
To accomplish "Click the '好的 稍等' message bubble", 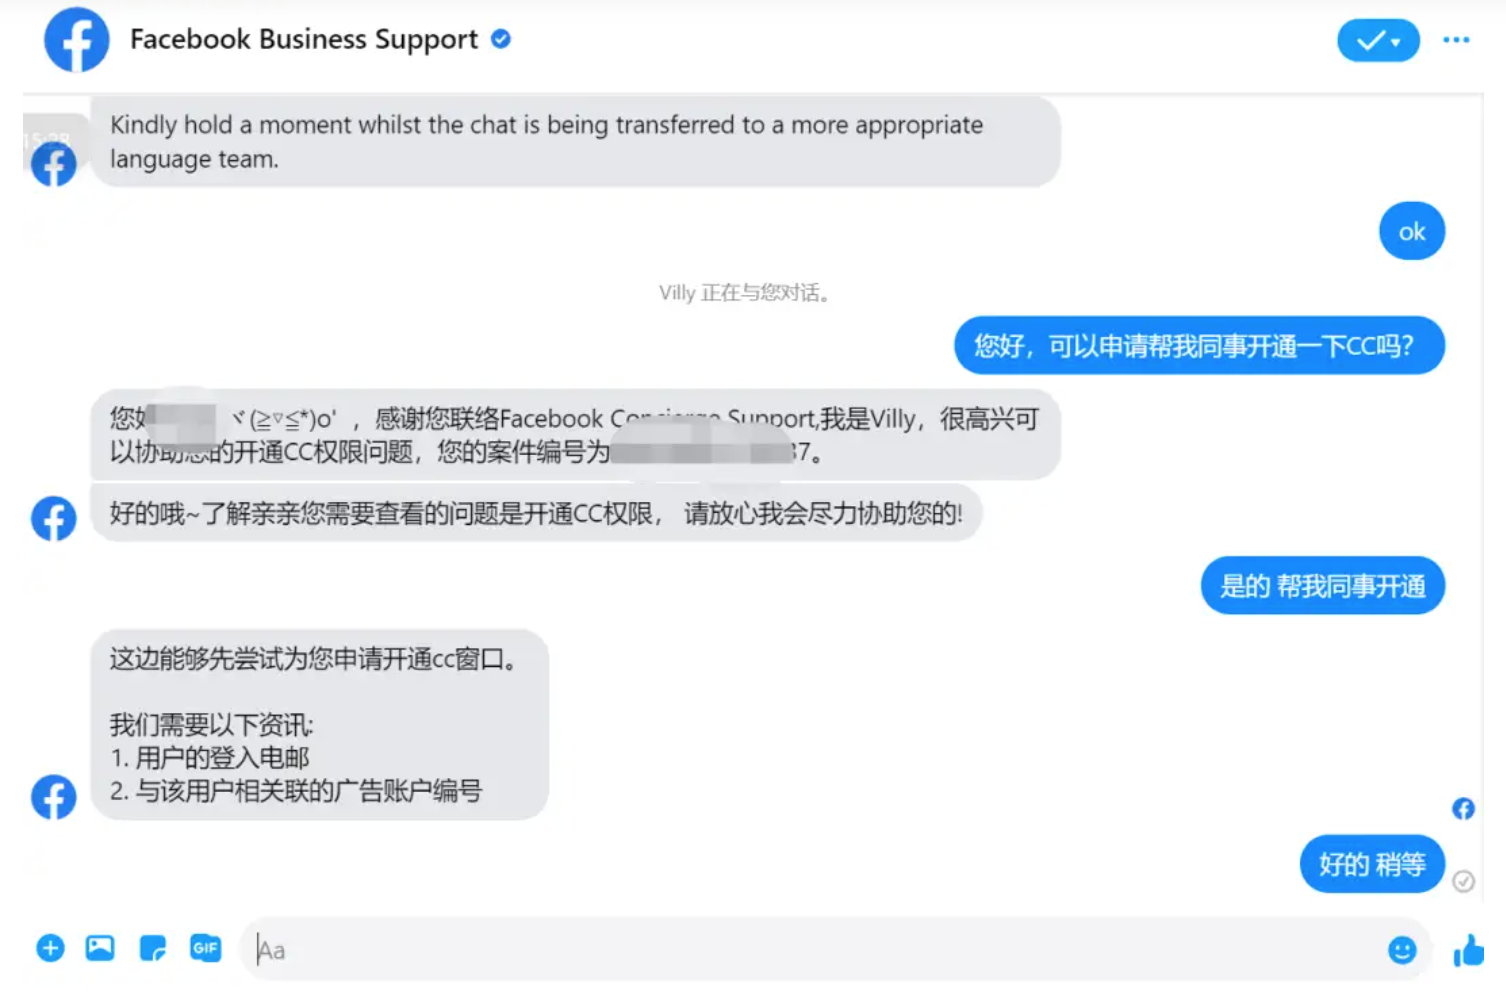I will pyautogui.click(x=1372, y=864).
